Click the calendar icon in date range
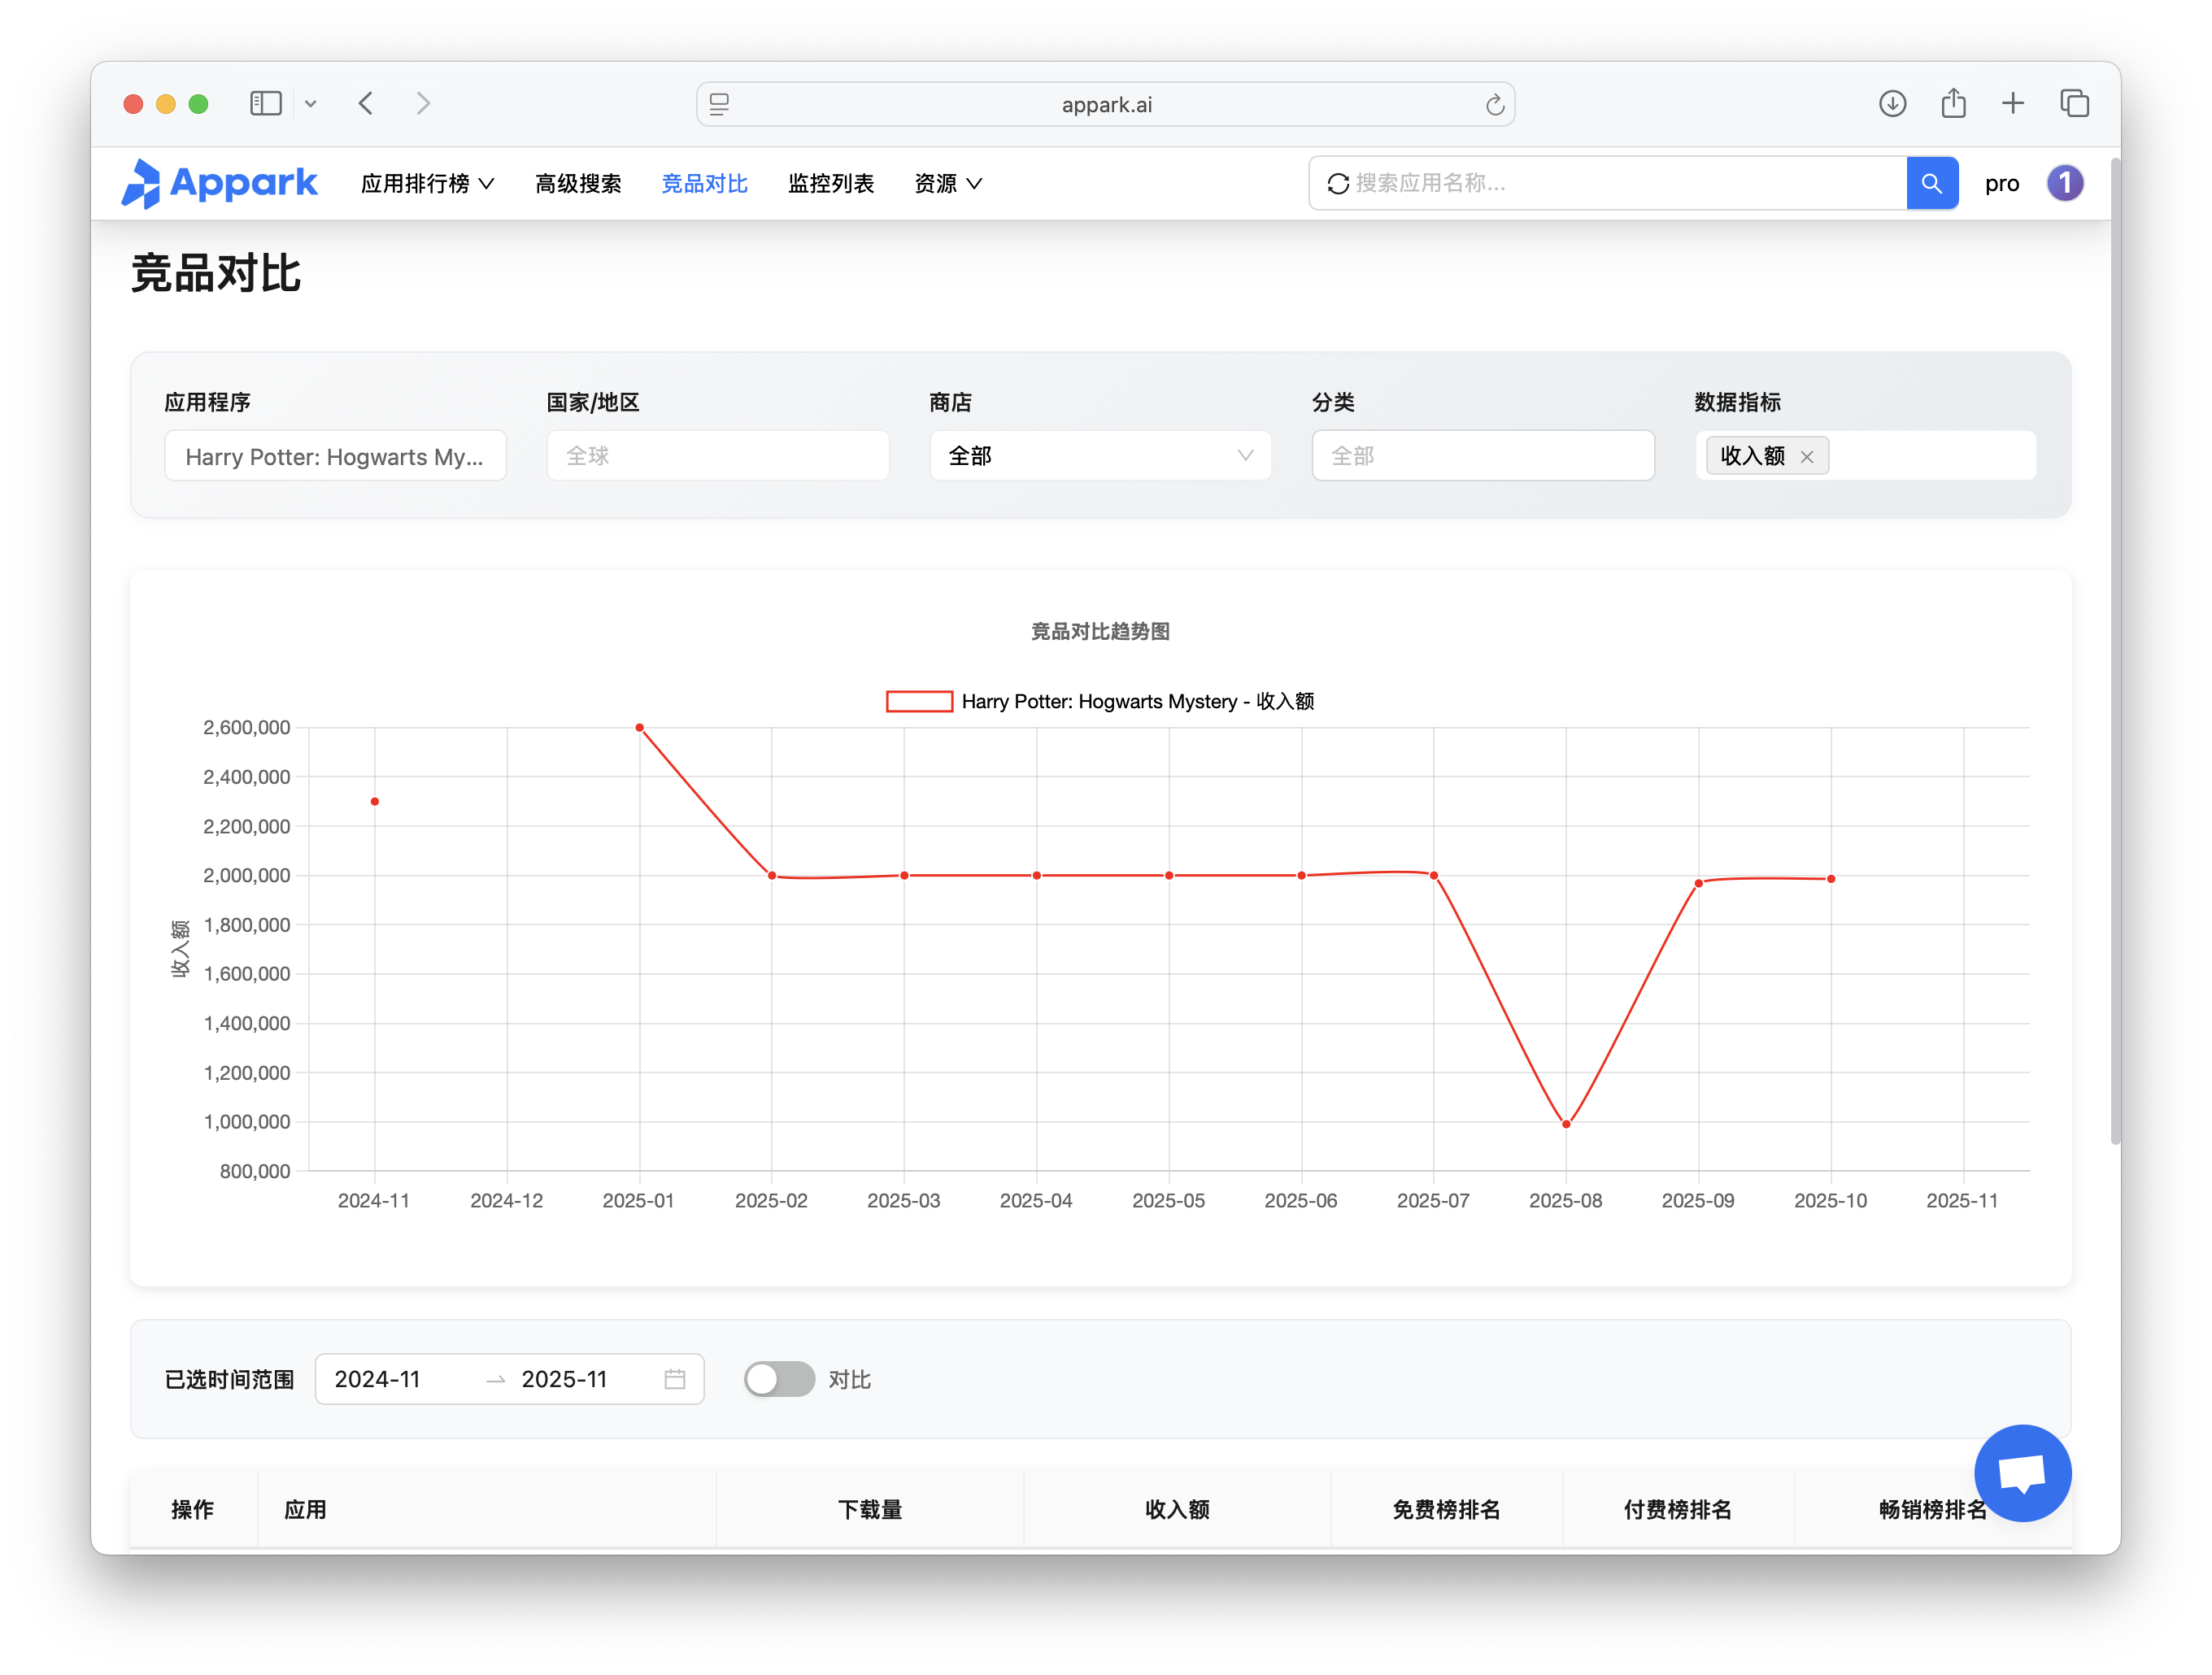 675,1379
